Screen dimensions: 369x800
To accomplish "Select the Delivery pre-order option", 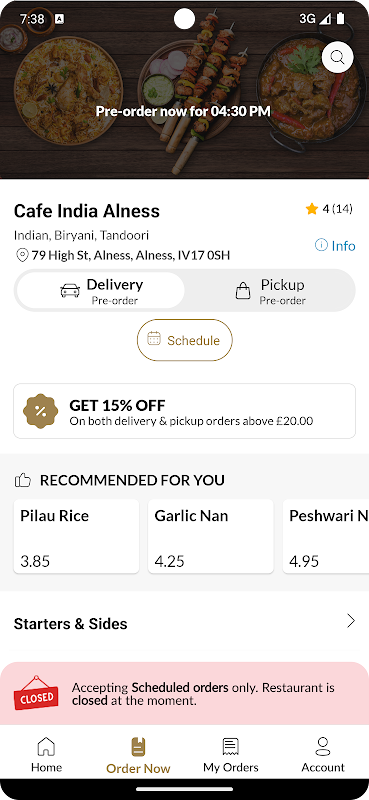I will point(101,290).
